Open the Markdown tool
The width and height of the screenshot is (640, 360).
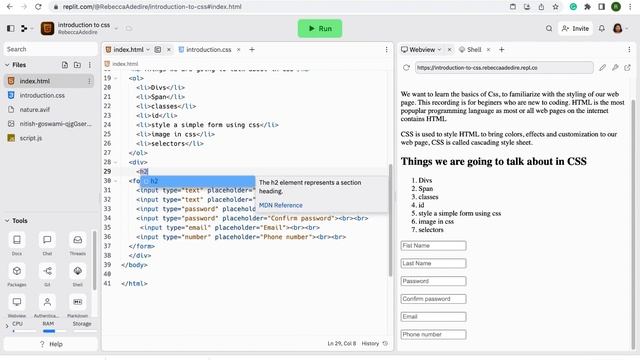point(78,302)
